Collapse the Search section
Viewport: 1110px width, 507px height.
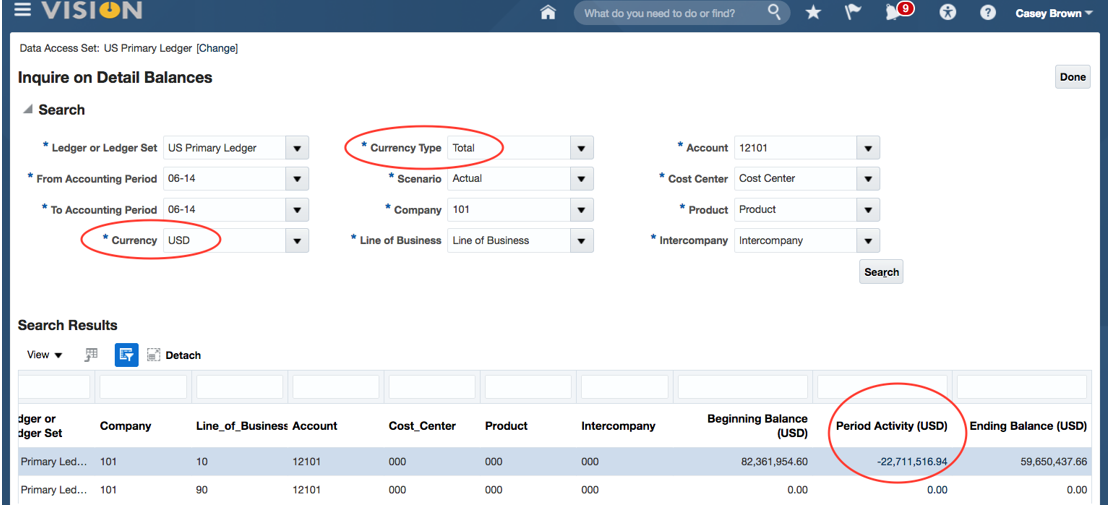click(x=27, y=110)
